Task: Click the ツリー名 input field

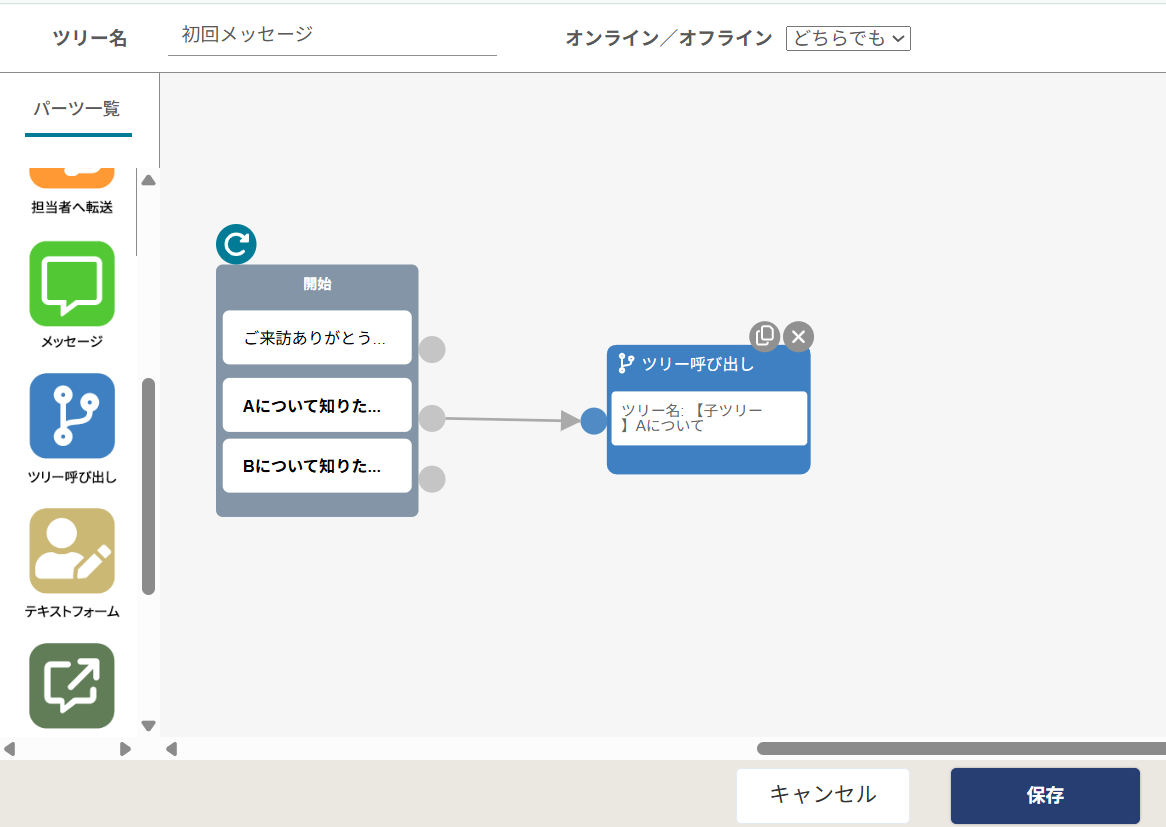Action: tap(332, 35)
